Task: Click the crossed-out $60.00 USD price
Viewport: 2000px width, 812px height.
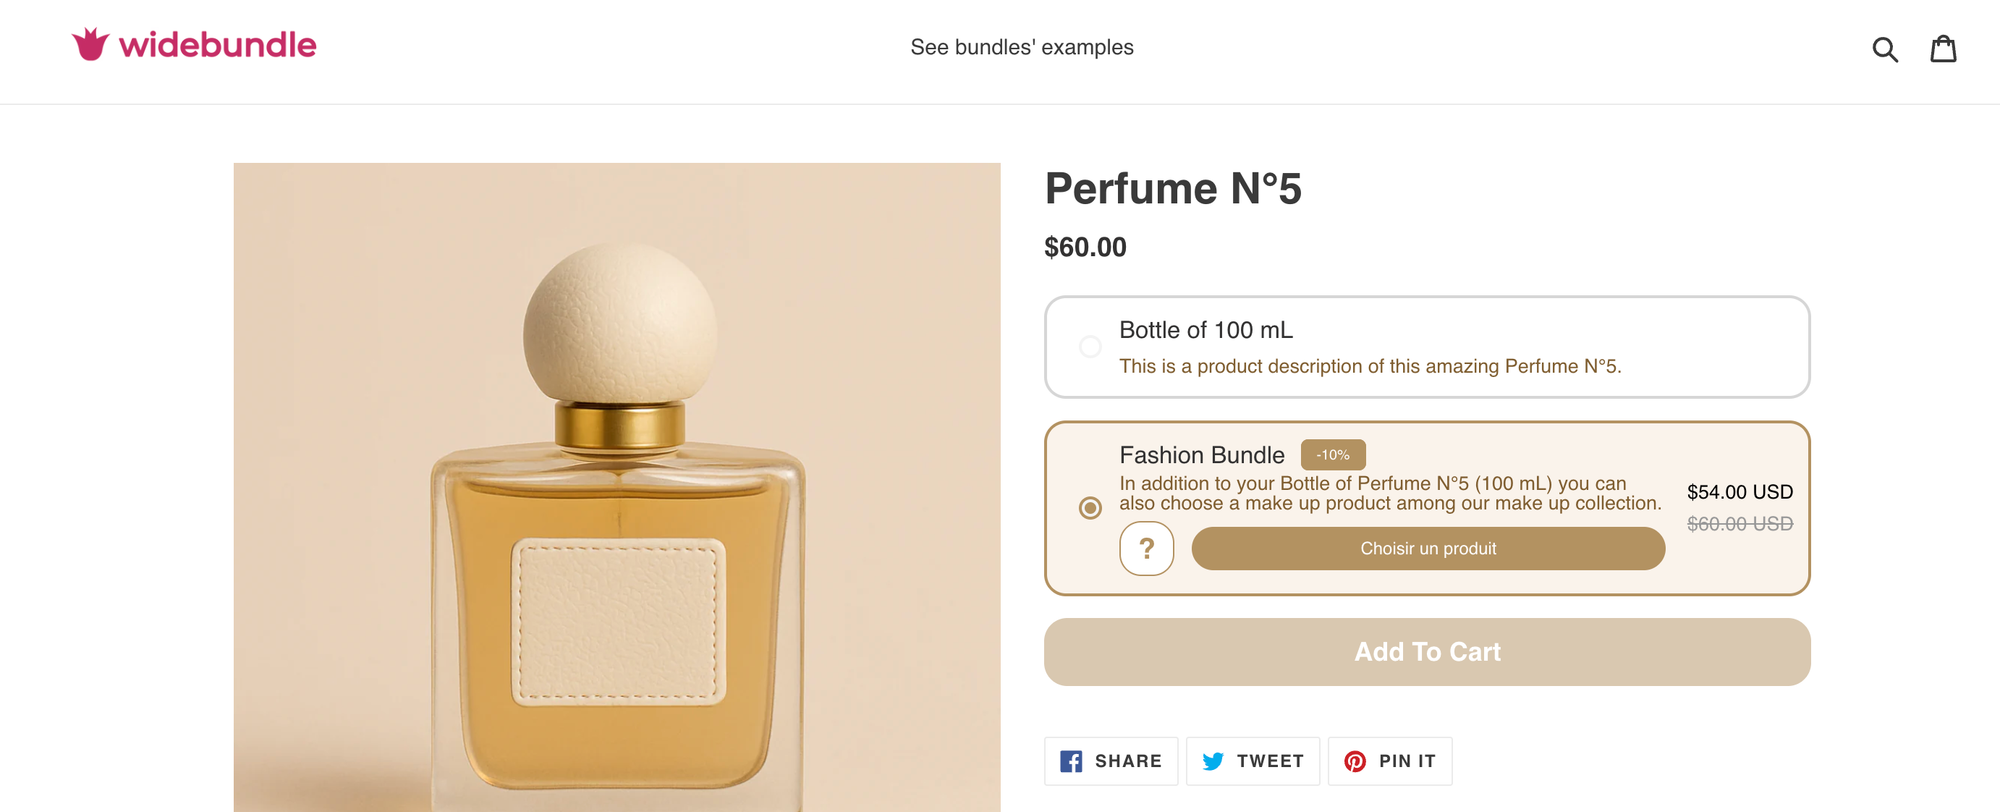Action: coord(1739,524)
